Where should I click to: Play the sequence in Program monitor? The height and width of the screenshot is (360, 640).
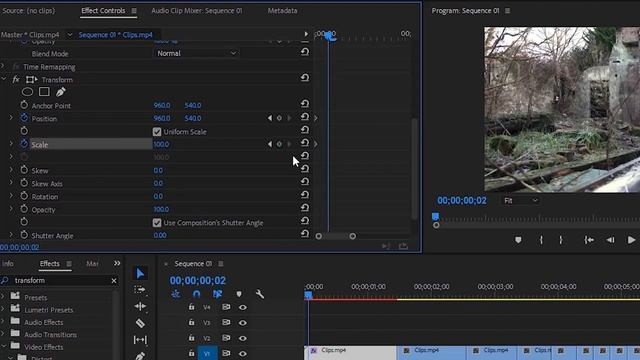click(x=631, y=240)
